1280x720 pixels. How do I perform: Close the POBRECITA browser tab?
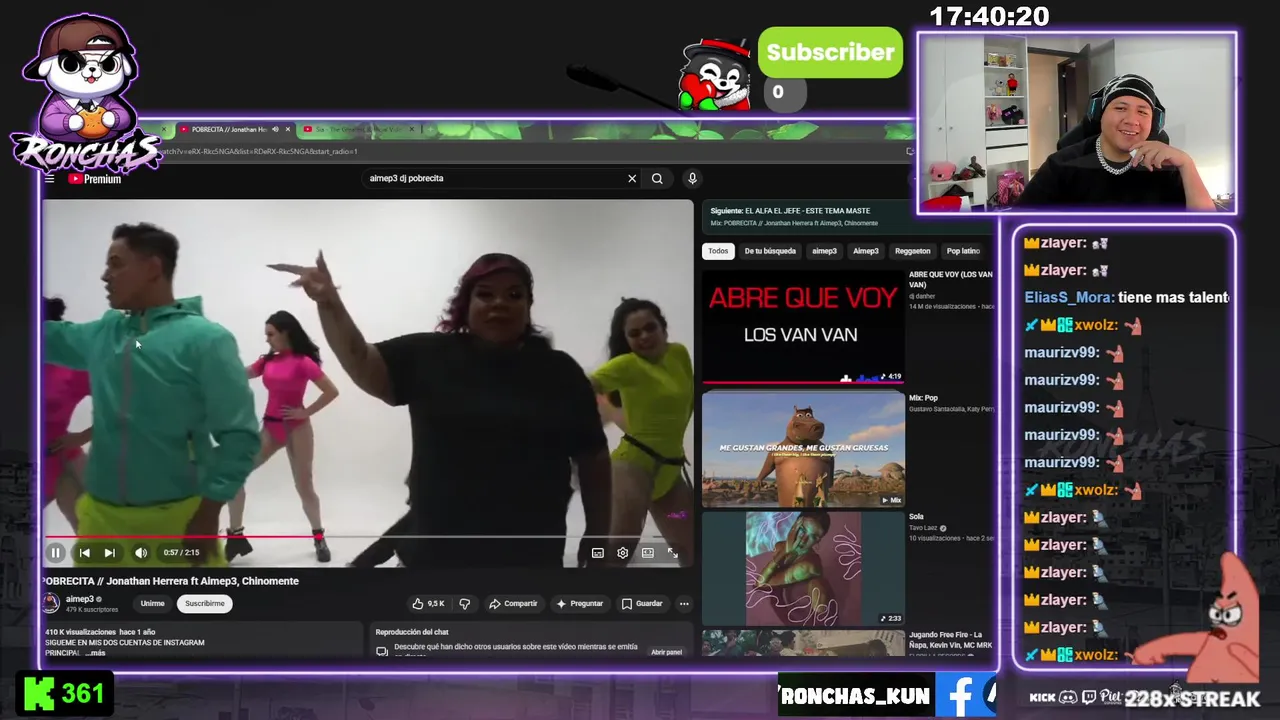[x=289, y=129]
